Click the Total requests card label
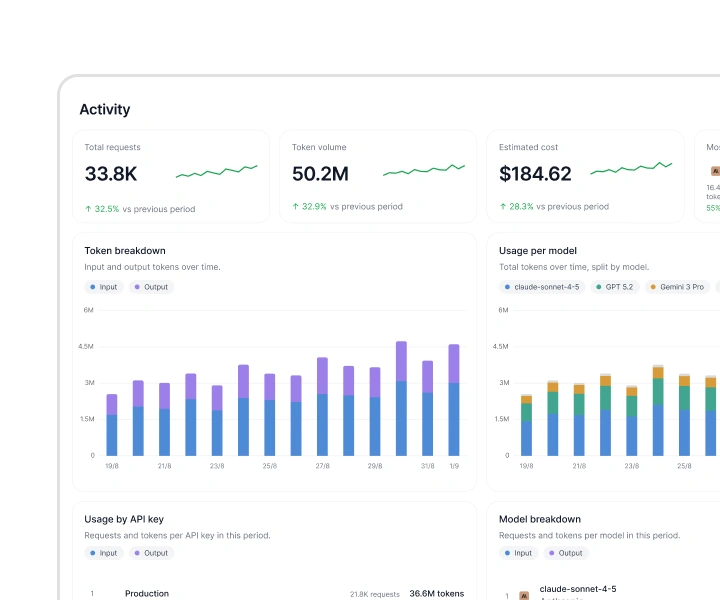The image size is (720, 600). [x=112, y=147]
